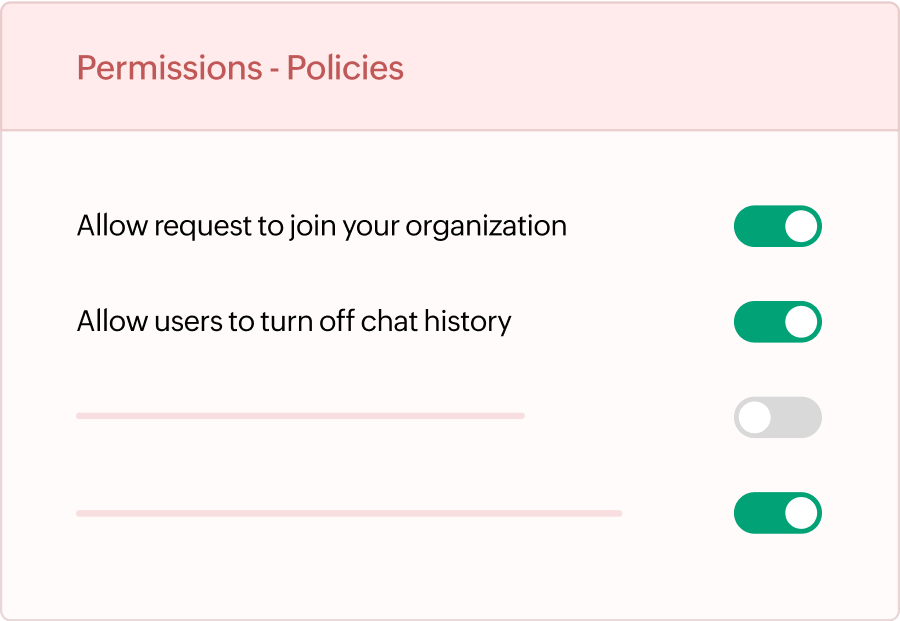Viewport: 900px width, 621px height.
Task: Click the white knob of the chat history toggle
Action: (800, 322)
